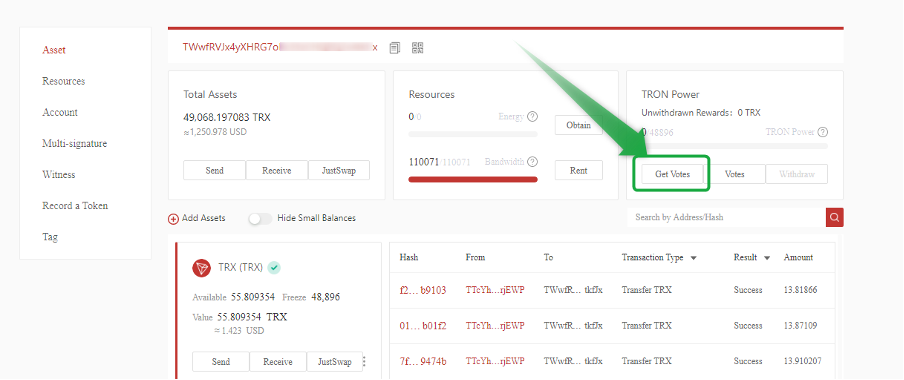Click Obtain energy button

(579, 125)
